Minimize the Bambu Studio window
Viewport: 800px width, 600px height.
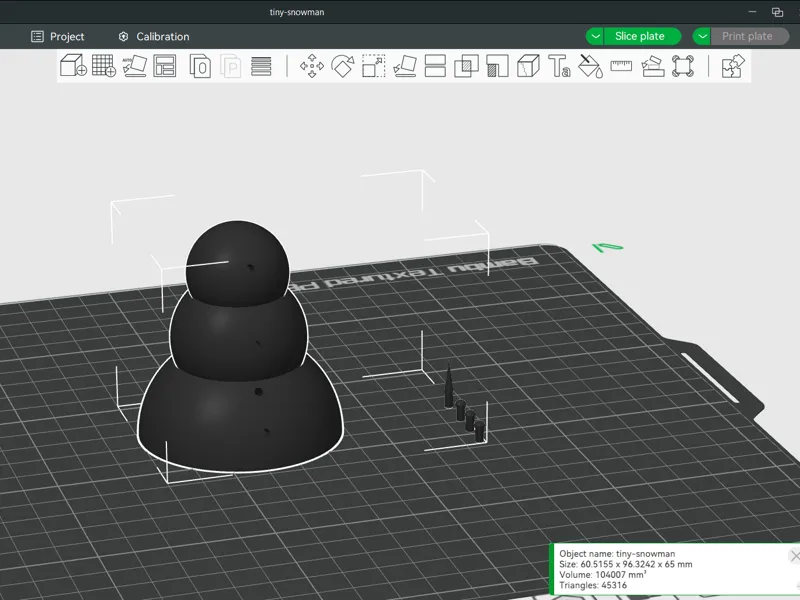coord(753,12)
